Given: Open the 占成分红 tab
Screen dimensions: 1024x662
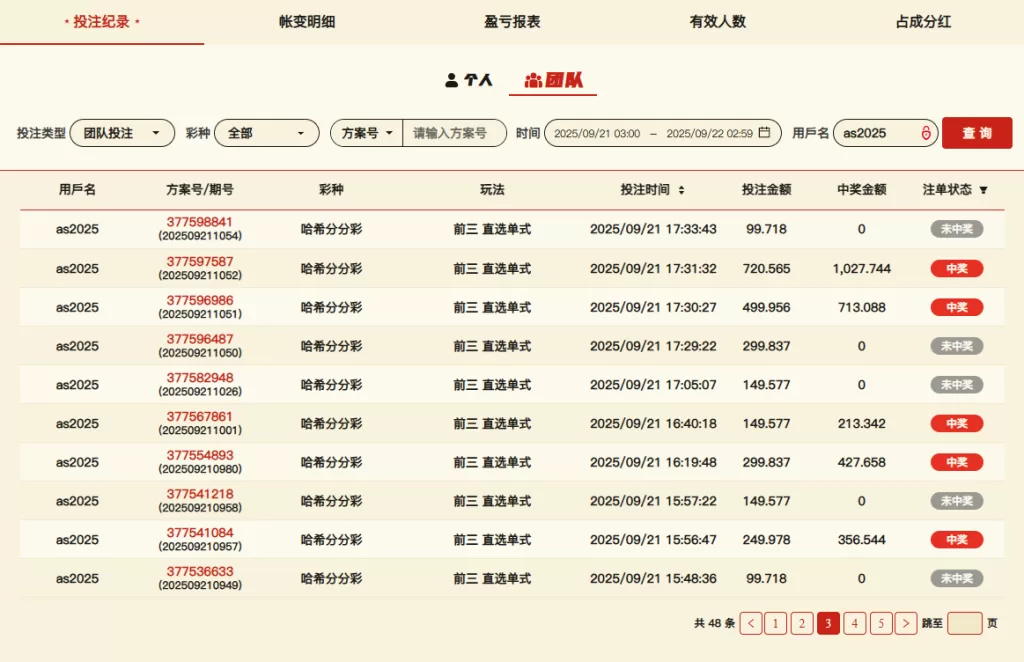Looking at the screenshot, I should click(922, 21).
